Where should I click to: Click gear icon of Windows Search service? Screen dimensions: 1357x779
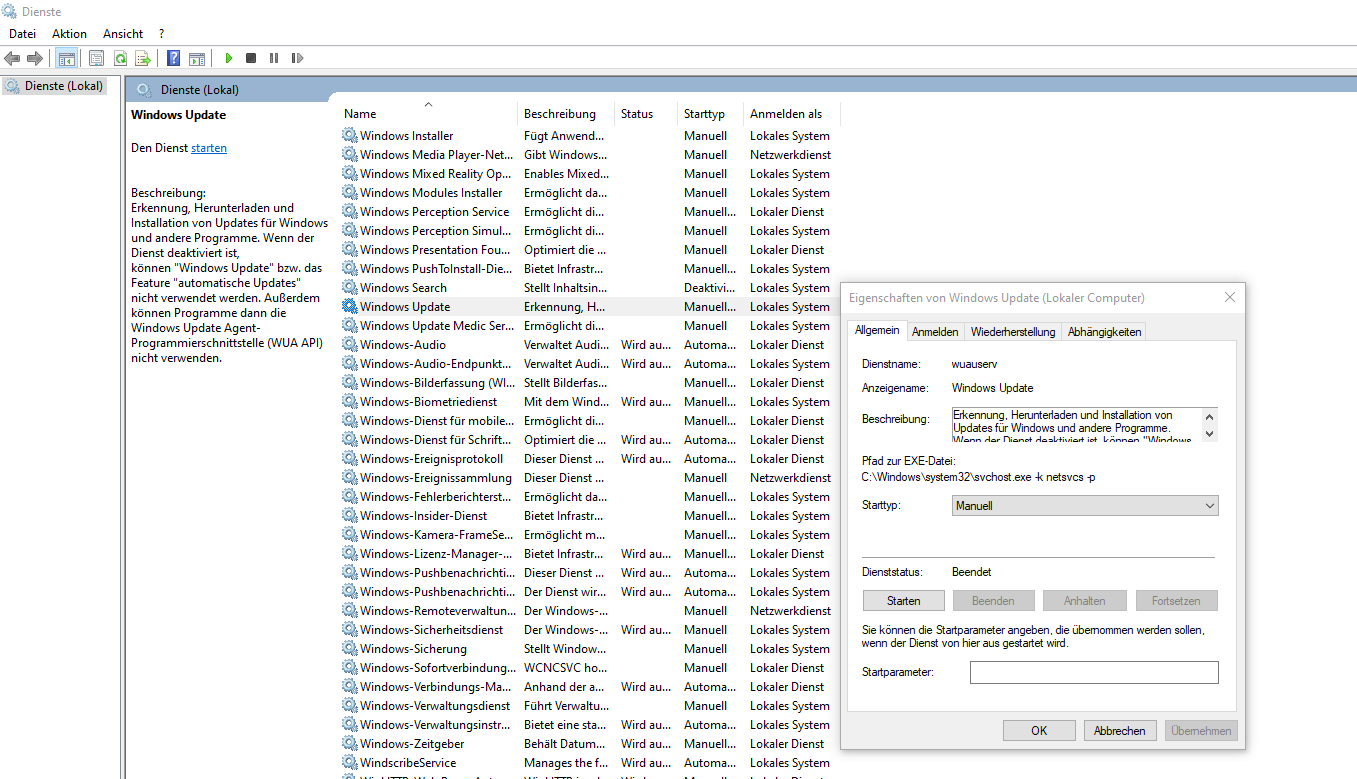(349, 287)
